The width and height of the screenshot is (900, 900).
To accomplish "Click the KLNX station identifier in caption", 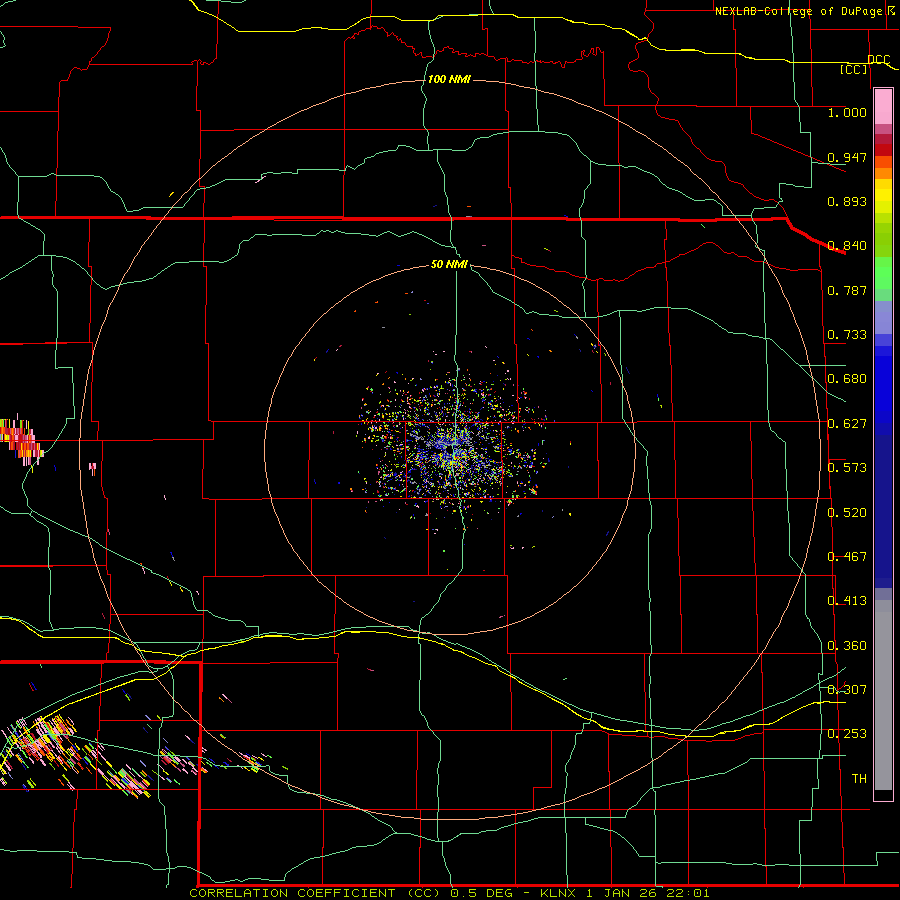I will coord(560,893).
